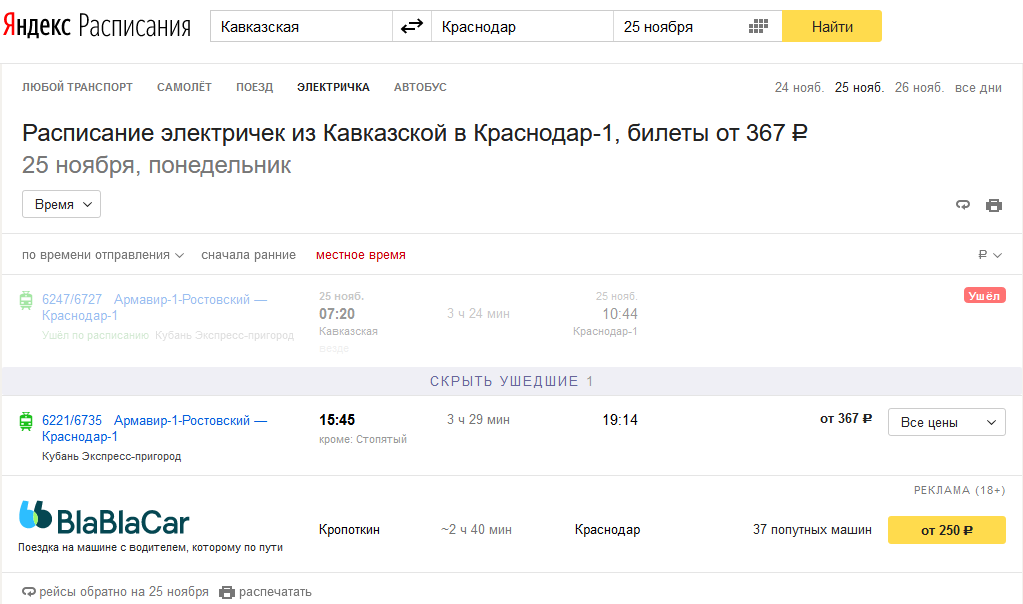Open Расписания home link
Screen dimensions: 1023x604
click(x=134, y=26)
